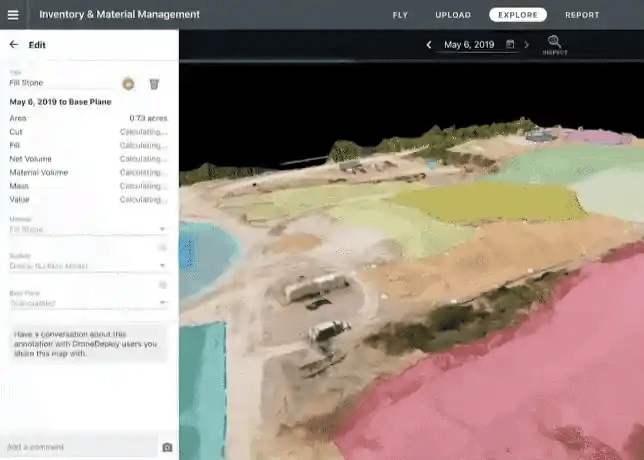Attach photo with the camera icon
This screenshot has height=460, width=644.
click(167, 447)
